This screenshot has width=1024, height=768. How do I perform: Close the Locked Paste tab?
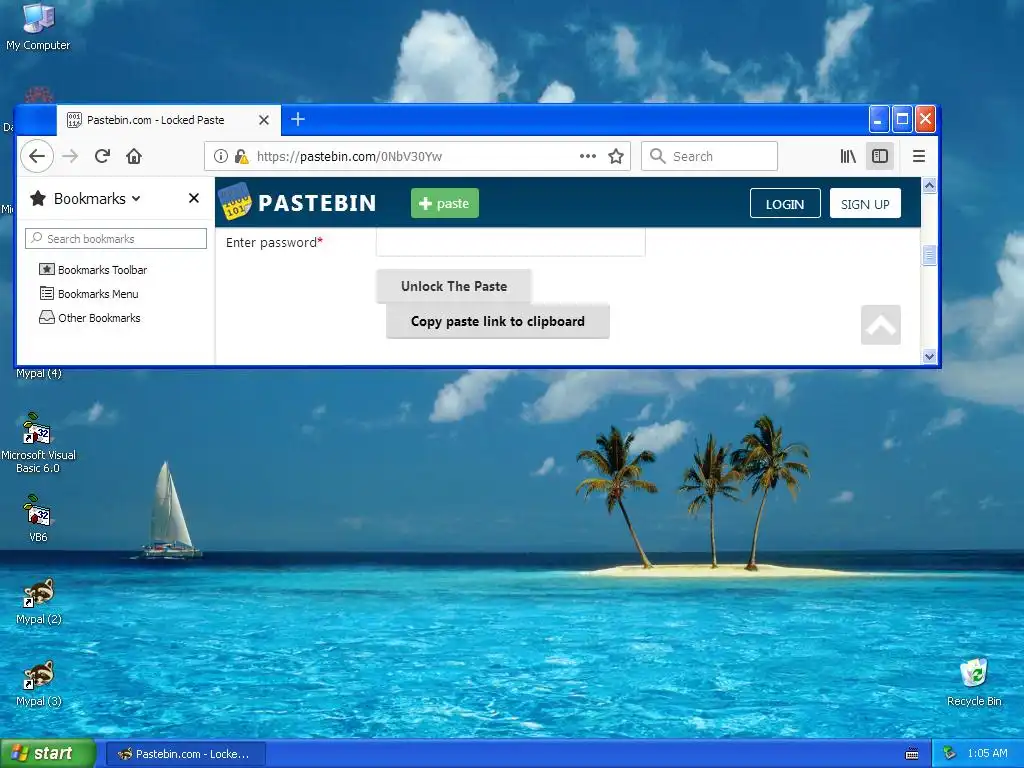[264, 120]
